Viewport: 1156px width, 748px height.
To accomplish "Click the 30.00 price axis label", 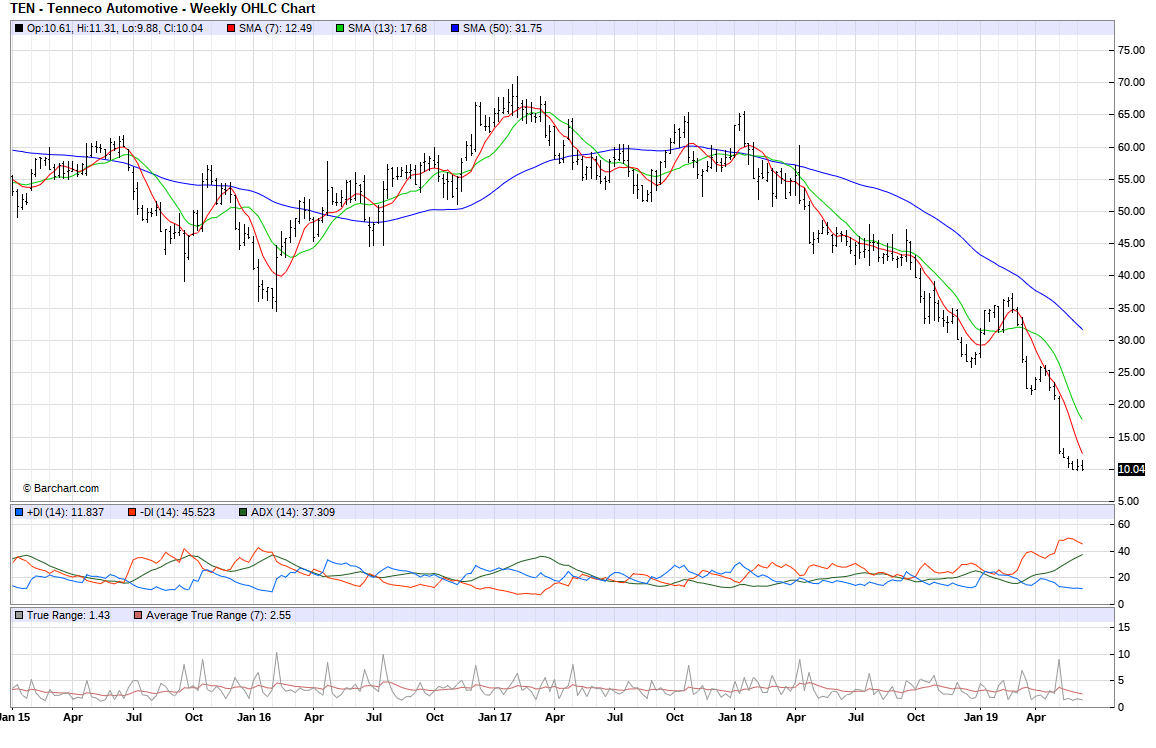I will 1132,340.
